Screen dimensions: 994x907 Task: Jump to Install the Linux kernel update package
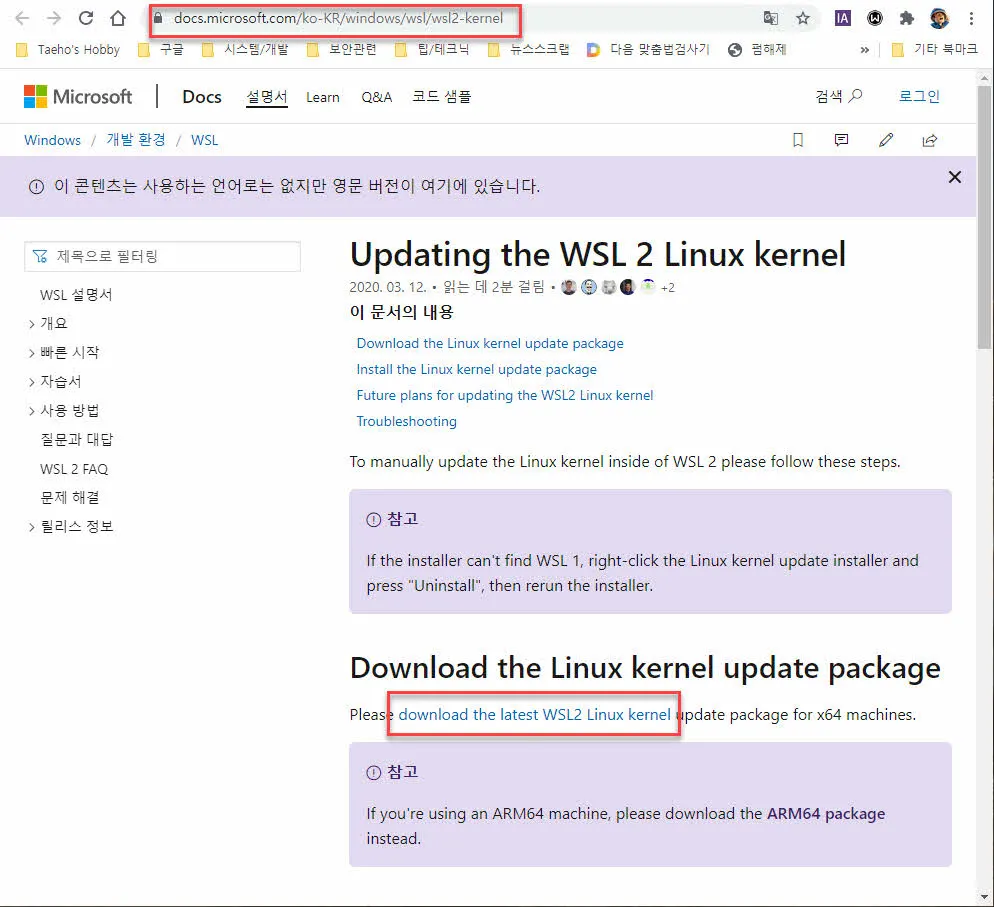[x=477, y=369]
